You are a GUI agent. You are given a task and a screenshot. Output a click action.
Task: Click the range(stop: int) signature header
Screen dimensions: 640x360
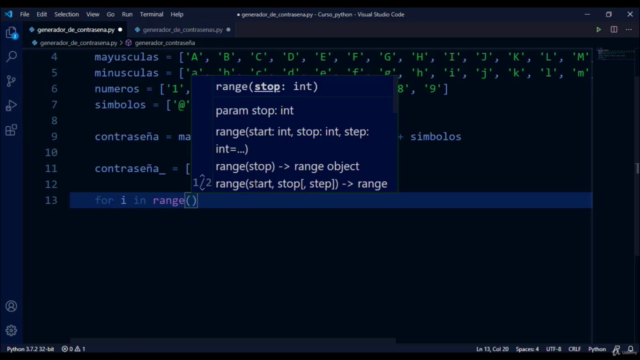point(267,87)
